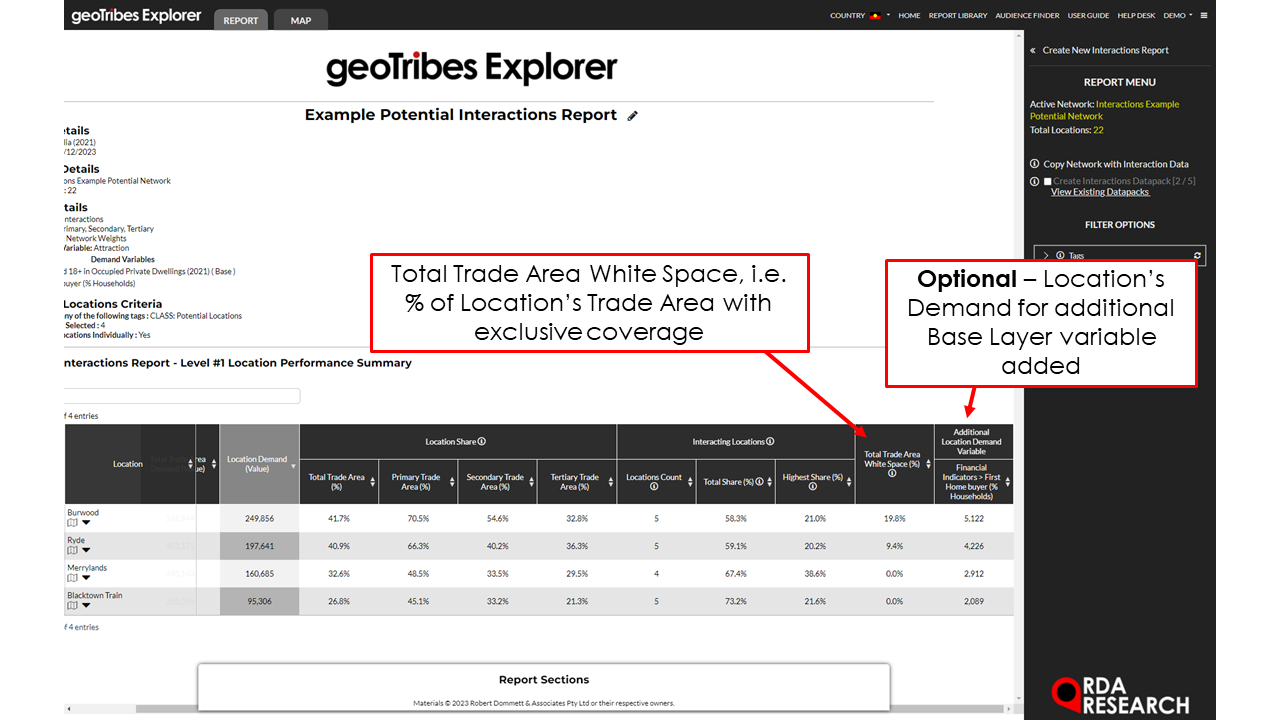The height and width of the screenshot is (720, 1280).
Task: Expand Burwood row dropdown arrow
Action: 86,522
